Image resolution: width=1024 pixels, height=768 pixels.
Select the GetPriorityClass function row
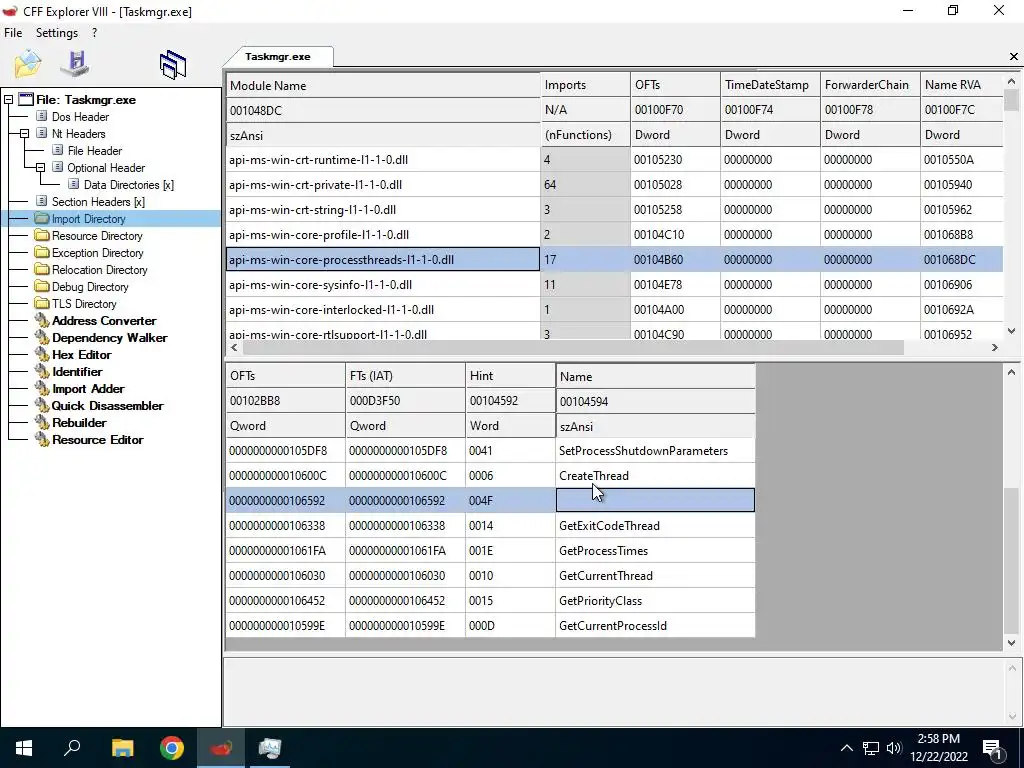click(490, 601)
